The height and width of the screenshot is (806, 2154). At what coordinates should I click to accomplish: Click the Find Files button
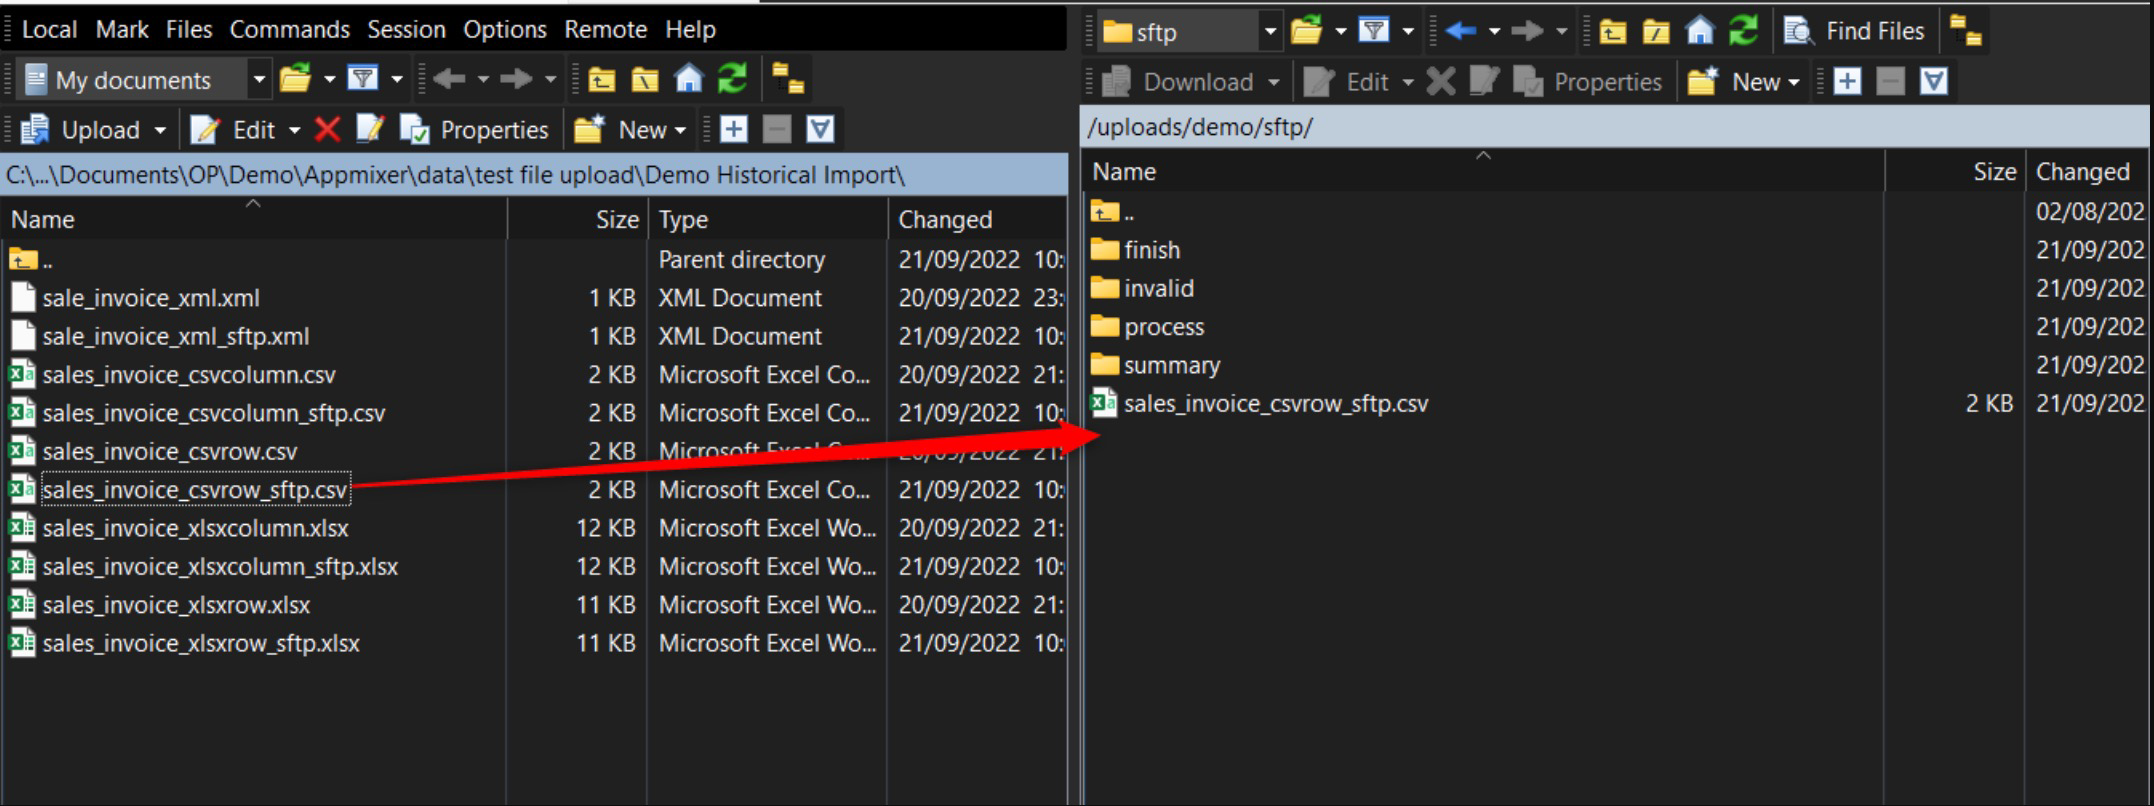(1855, 31)
